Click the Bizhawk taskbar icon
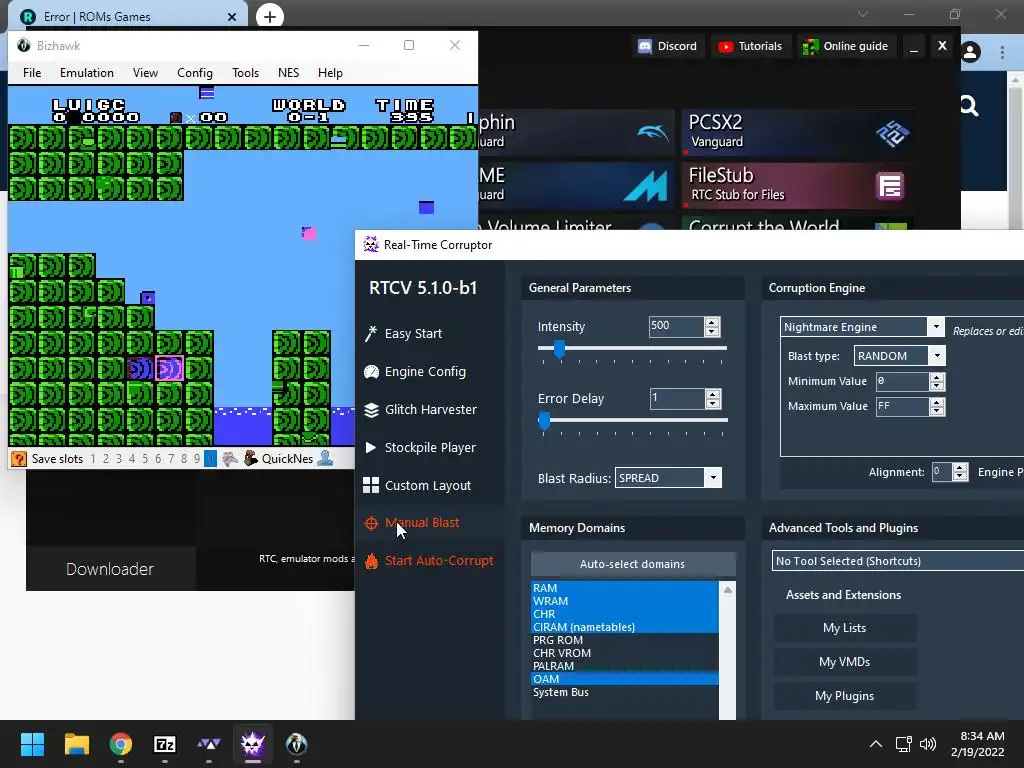Screen dimensions: 1024x768 [296, 744]
